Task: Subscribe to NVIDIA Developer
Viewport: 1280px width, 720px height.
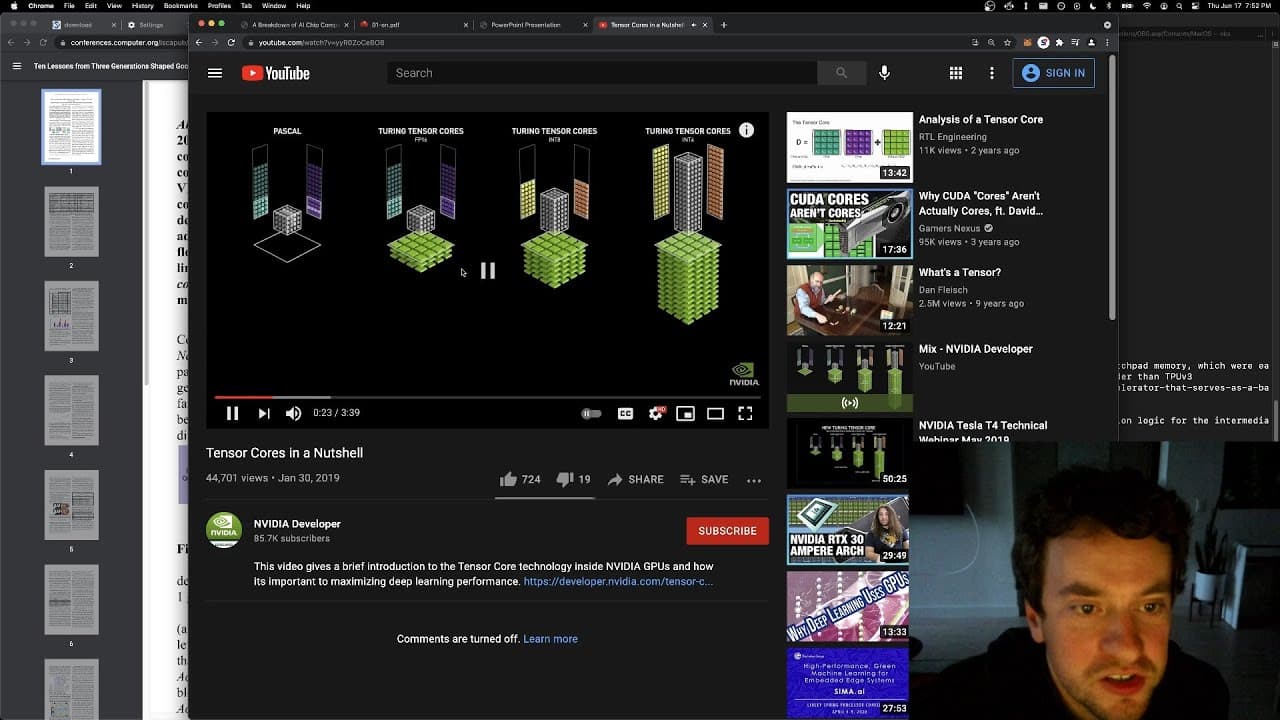Action: 727,531
